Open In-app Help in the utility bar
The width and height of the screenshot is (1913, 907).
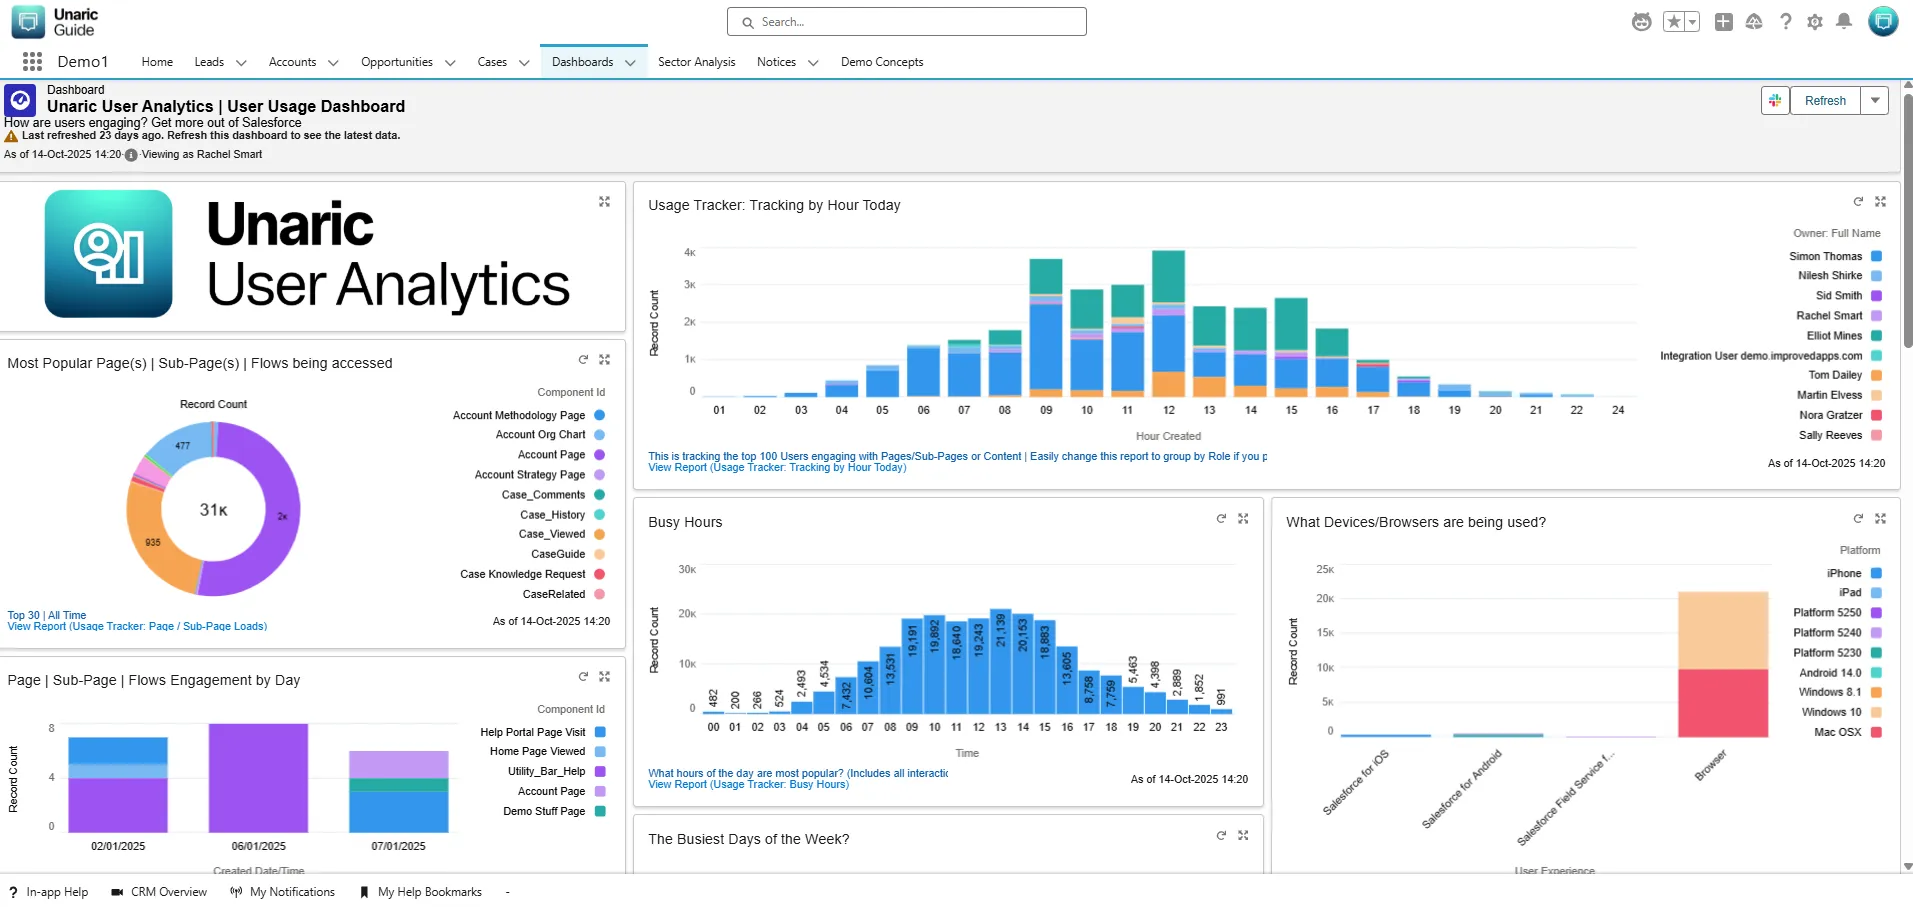[x=48, y=892]
